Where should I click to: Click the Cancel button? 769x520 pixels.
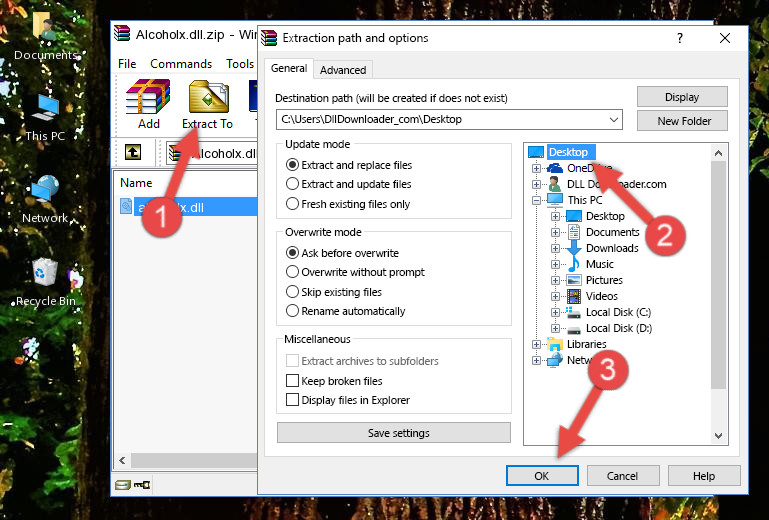[x=622, y=476]
